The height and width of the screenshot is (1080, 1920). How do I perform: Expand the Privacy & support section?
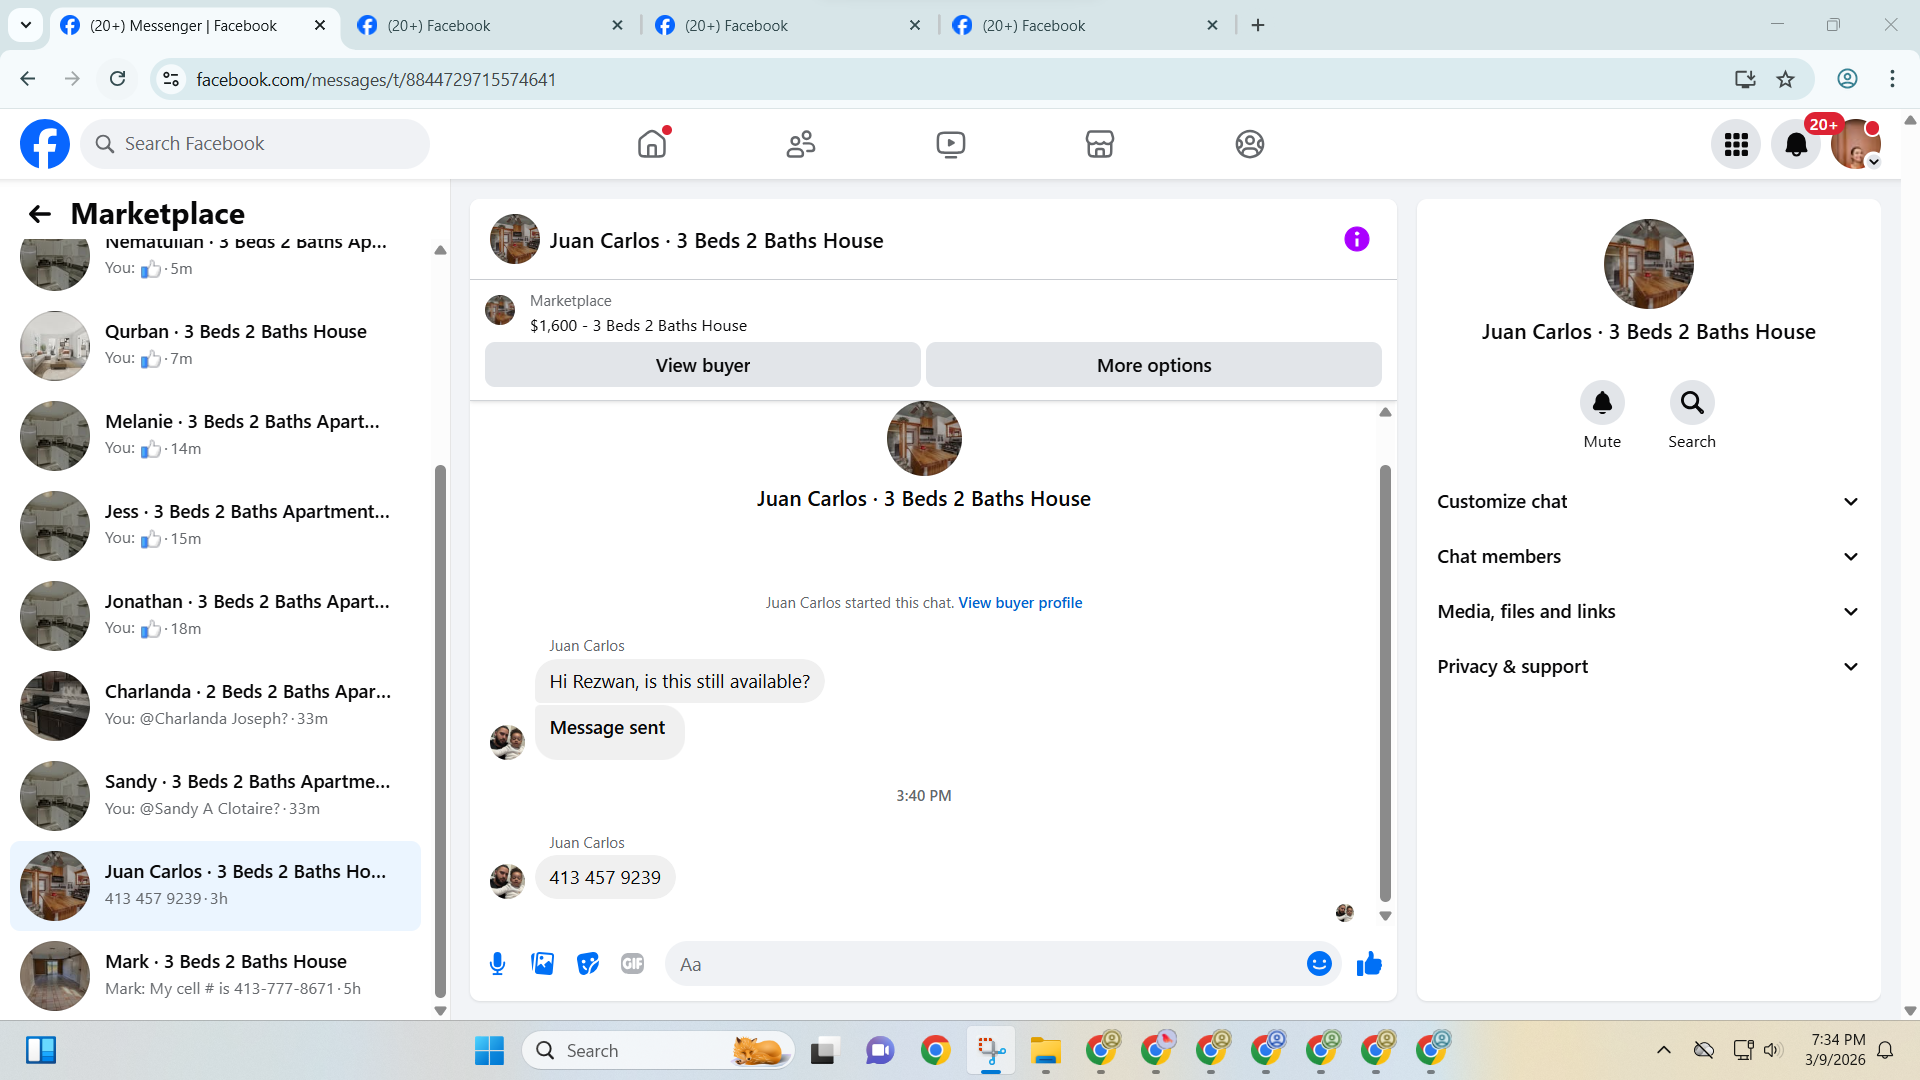pyautogui.click(x=1648, y=667)
